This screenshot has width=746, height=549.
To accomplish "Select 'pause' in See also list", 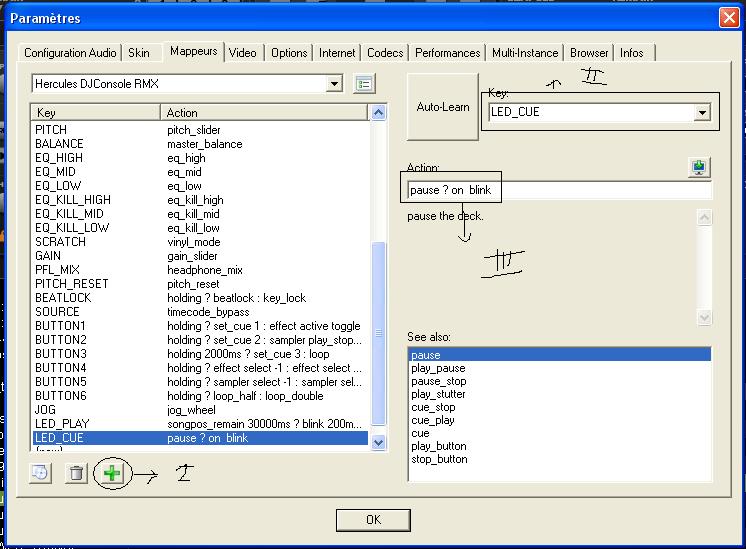I will pyautogui.click(x=560, y=355).
